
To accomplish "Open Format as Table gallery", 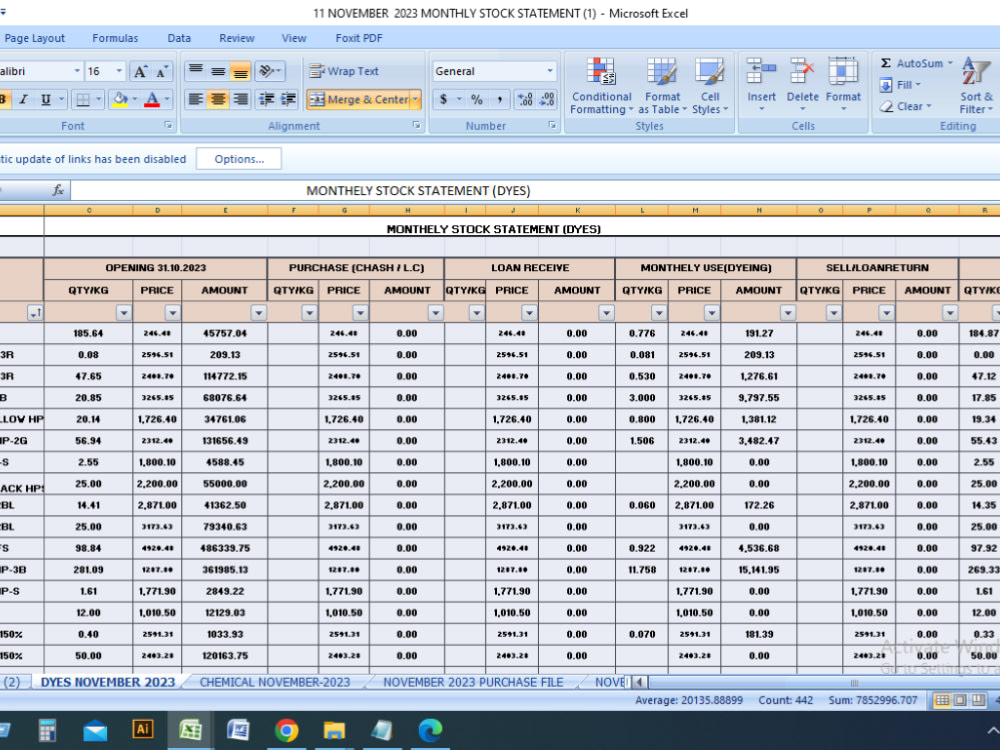I will coord(662,87).
